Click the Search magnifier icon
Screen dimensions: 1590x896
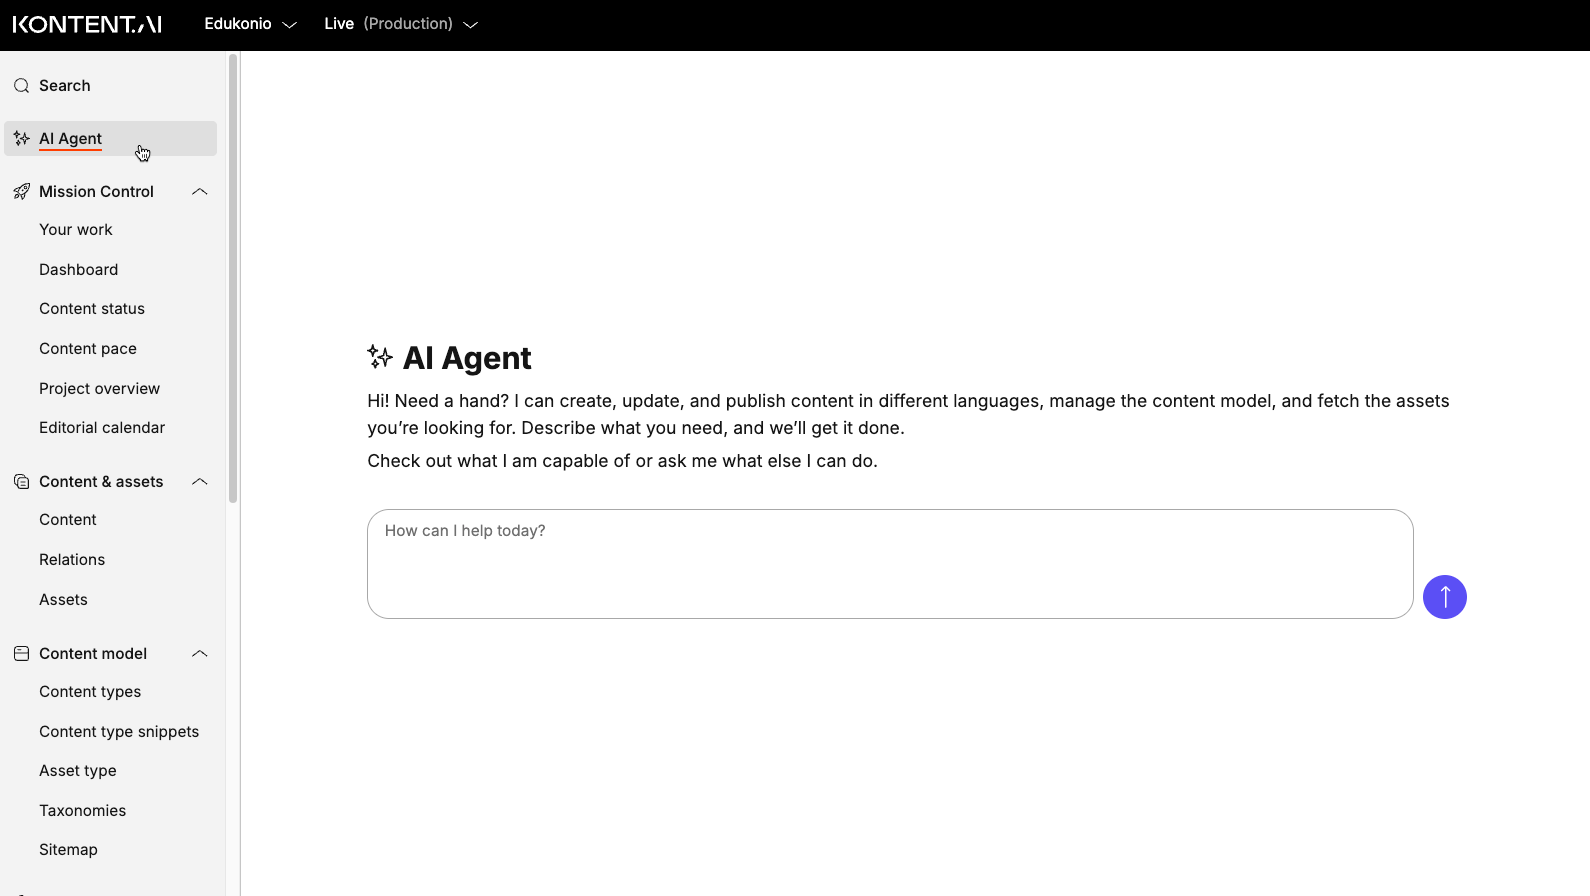[x=21, y=86]
